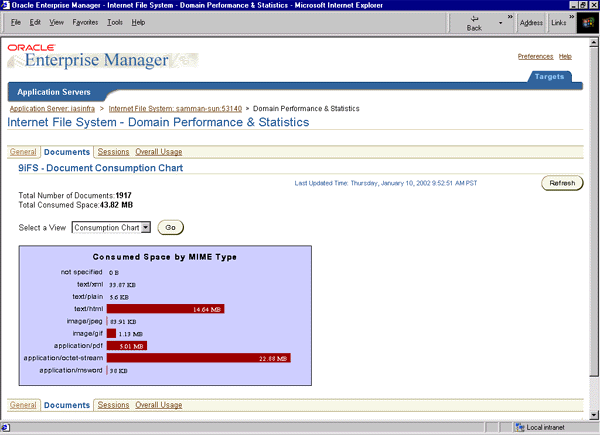Click the status bar page icon

[x=5, y=427]
